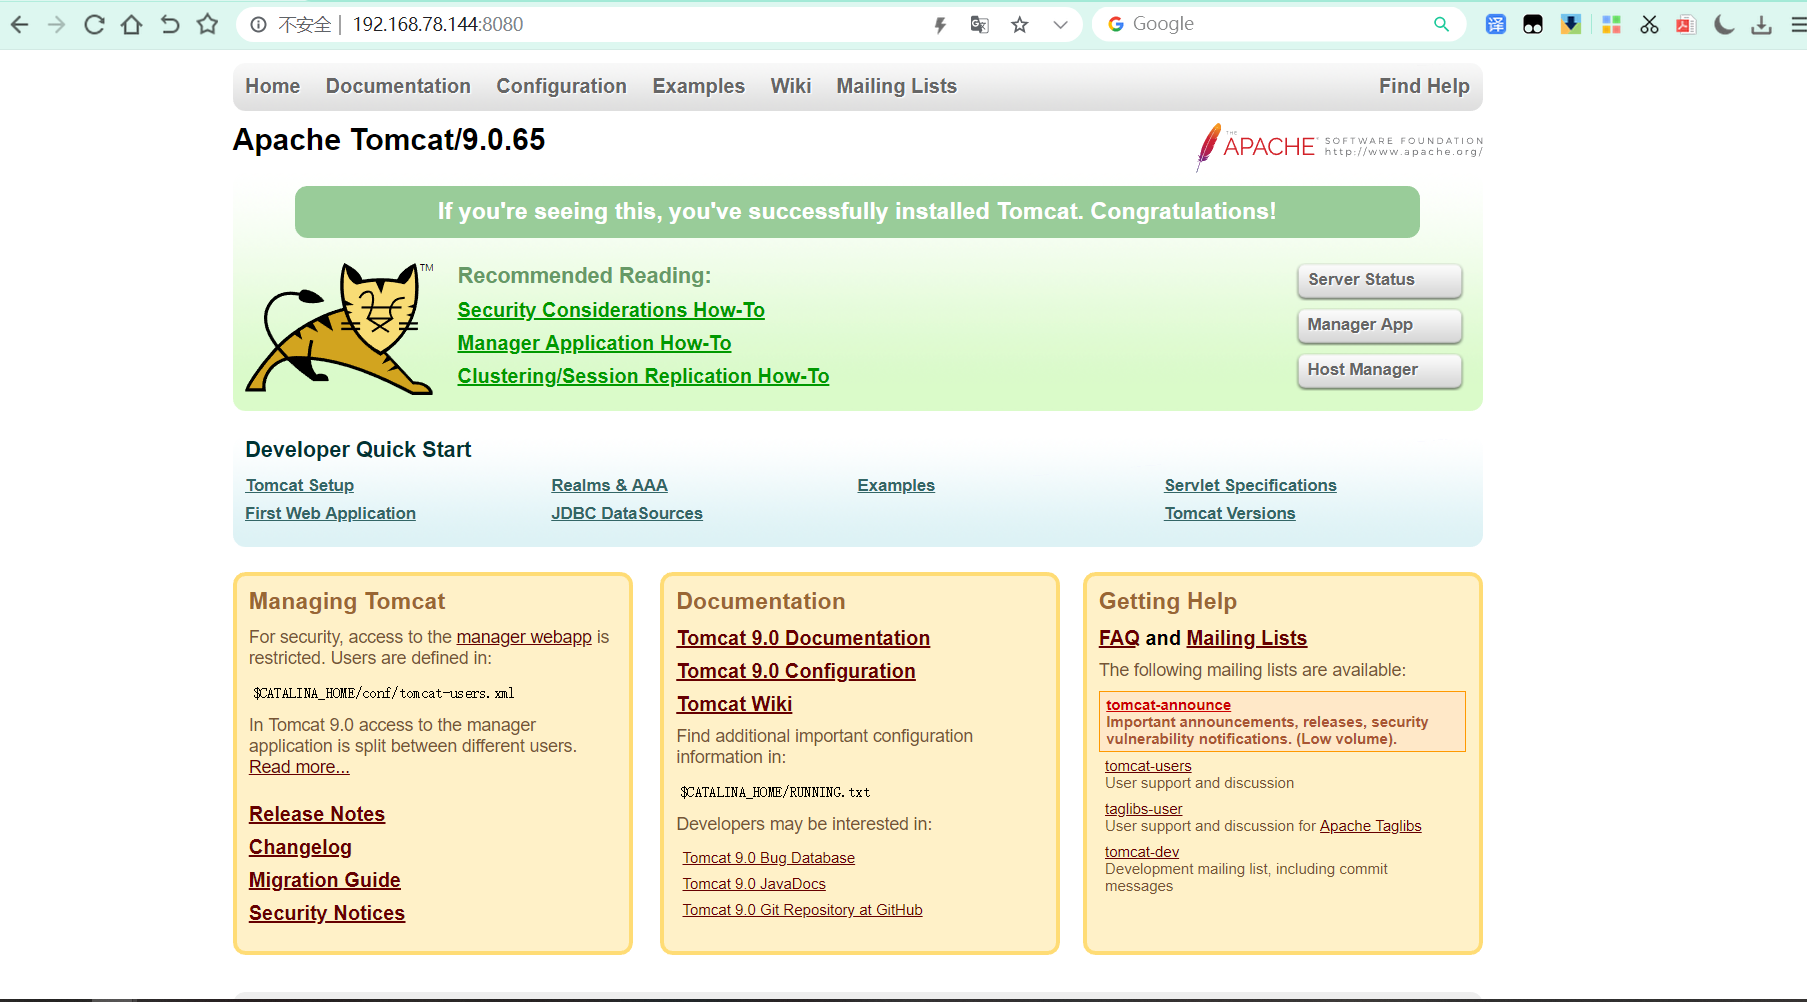Open the Tomcat Wiki link
Viewport: 1807px width, 1002px height.
tap(735, 704)
